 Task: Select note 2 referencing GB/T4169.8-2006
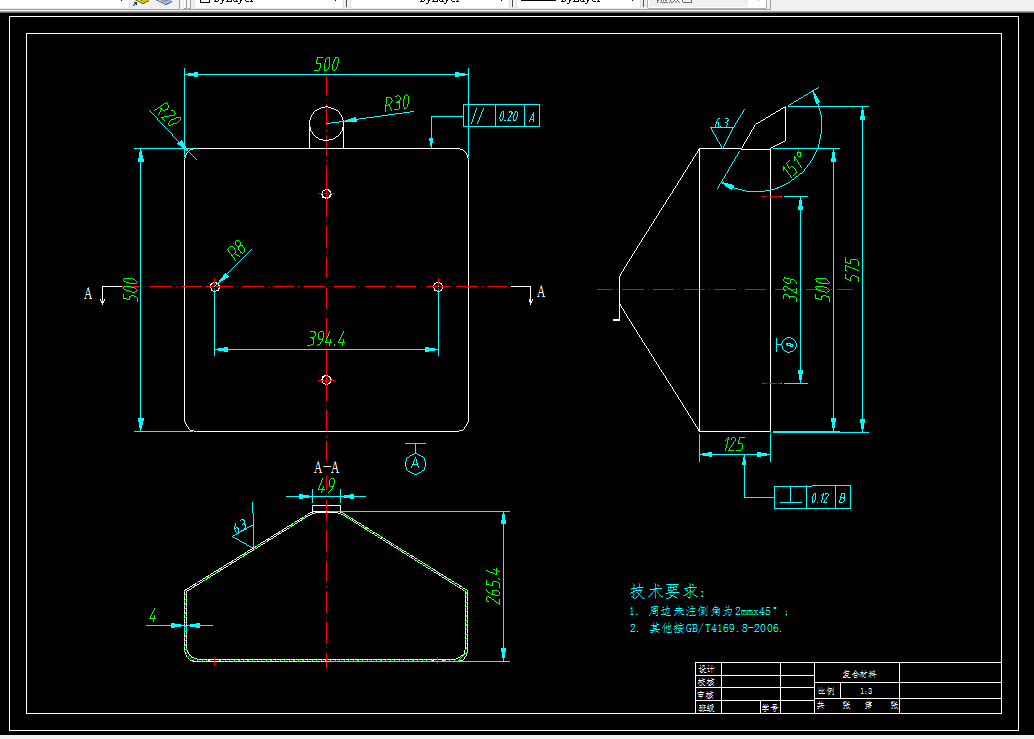706,628
